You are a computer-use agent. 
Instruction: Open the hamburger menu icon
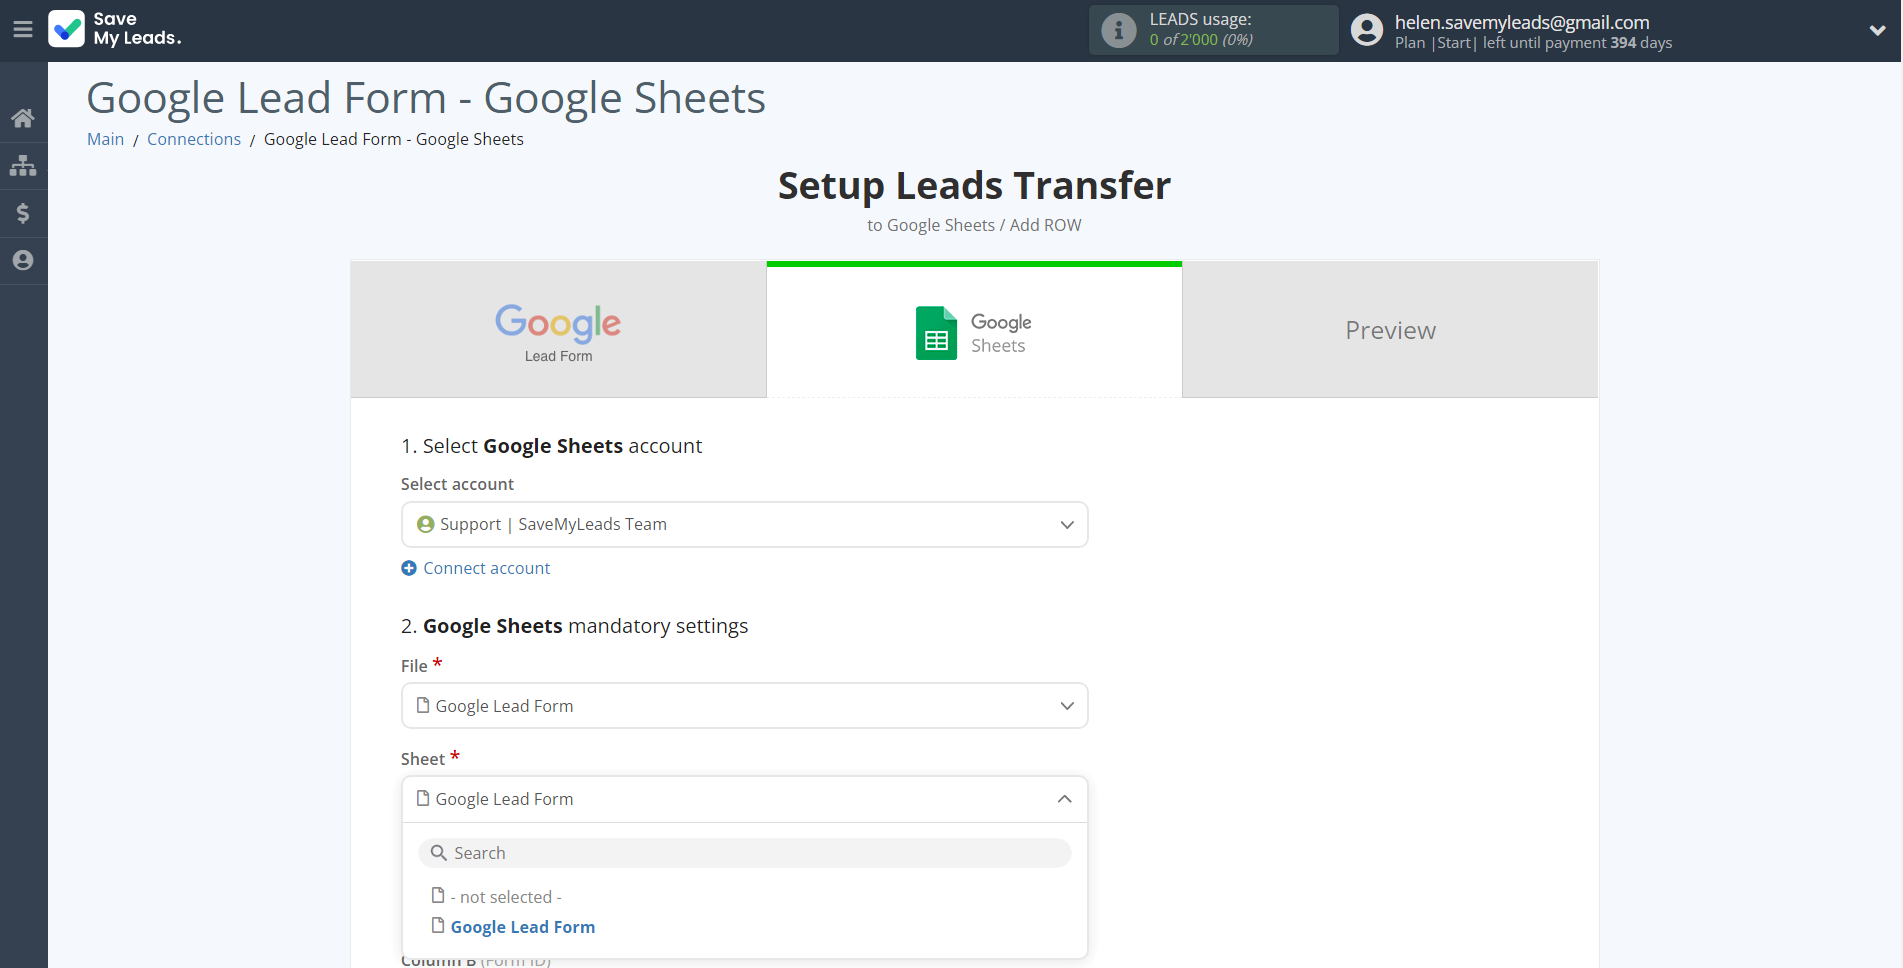(x=23, y=30)
